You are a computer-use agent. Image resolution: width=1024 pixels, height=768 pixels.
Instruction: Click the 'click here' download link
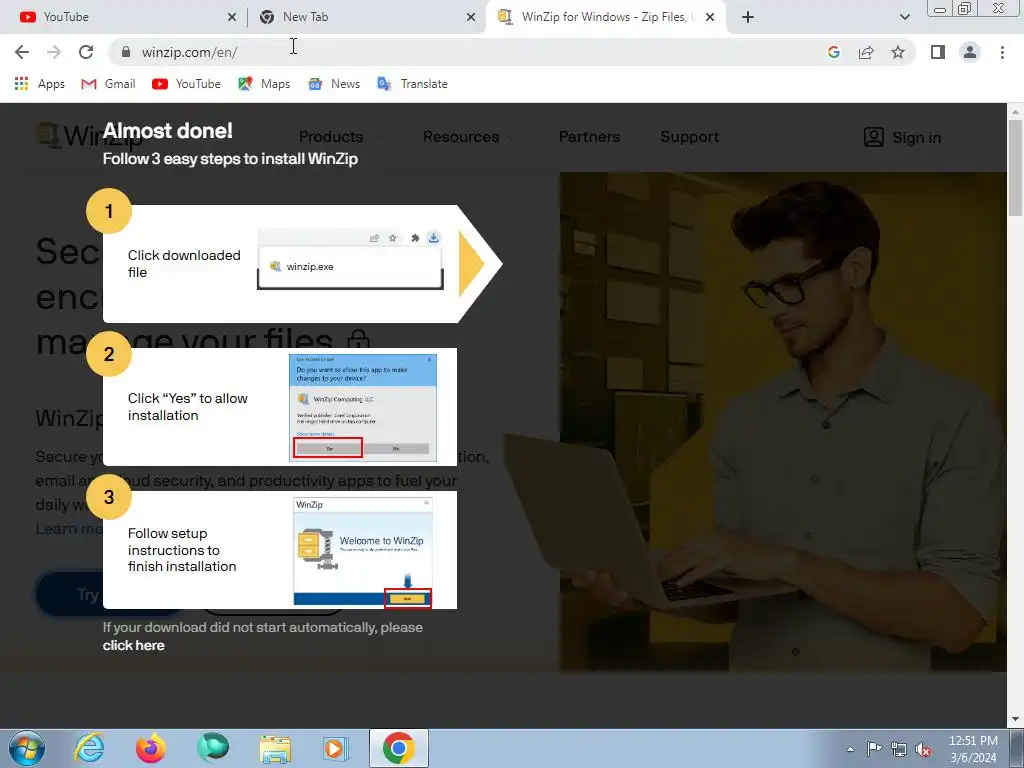point(133,645)
